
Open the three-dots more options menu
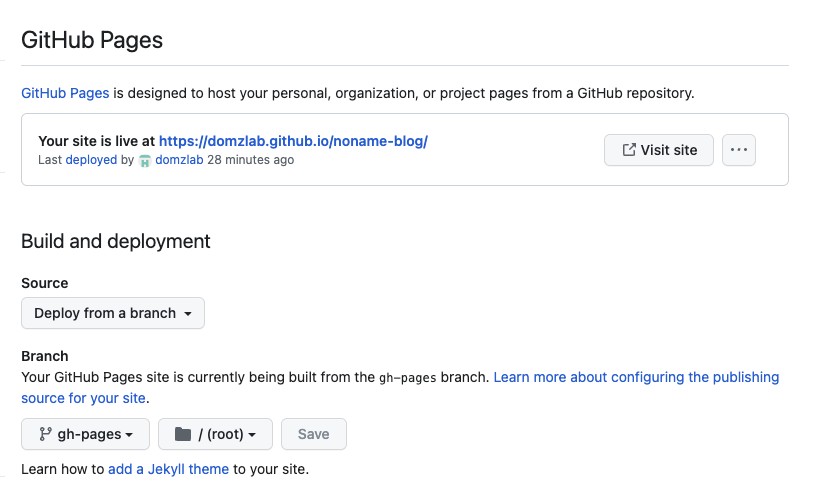pyautogui.click(x=739, y=150)
